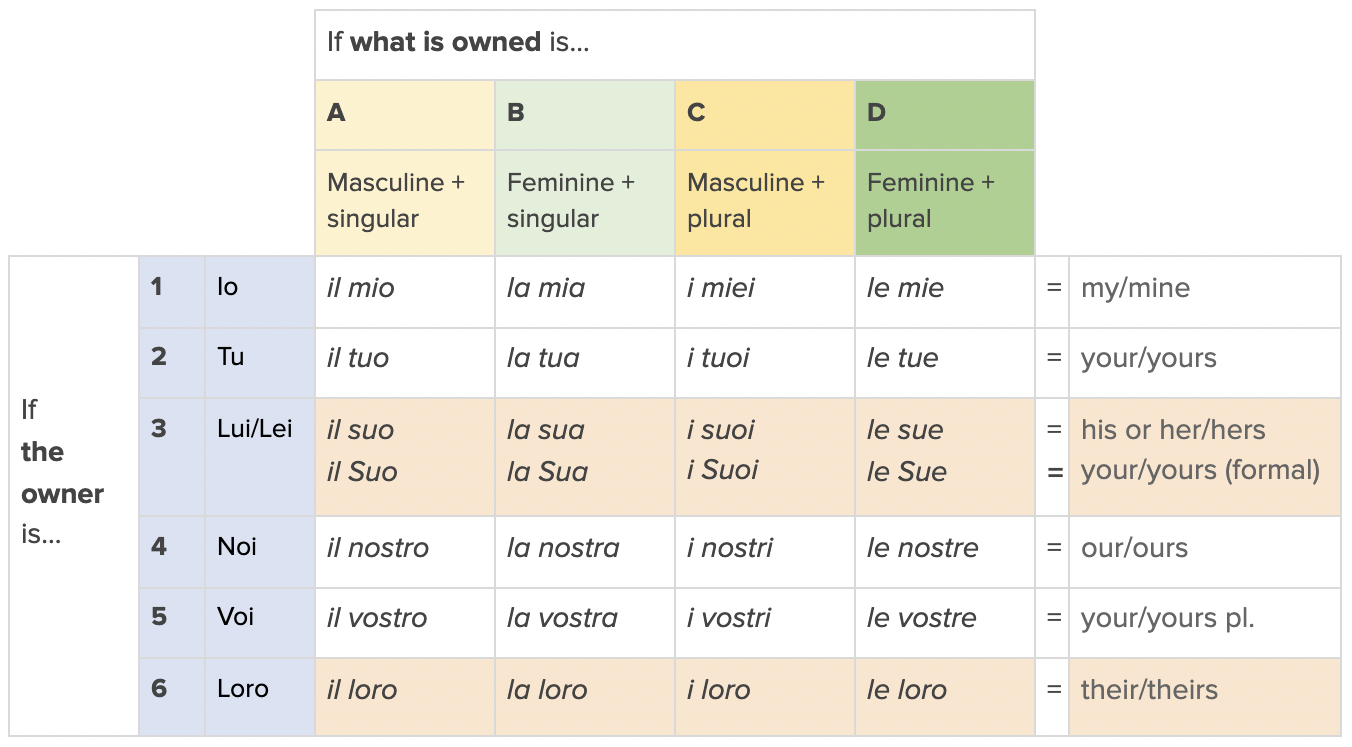Click the 'Feminine + singular' header cell
Image resolution: width=1352 pixels, height=747 pixels.
pos(571,201)
